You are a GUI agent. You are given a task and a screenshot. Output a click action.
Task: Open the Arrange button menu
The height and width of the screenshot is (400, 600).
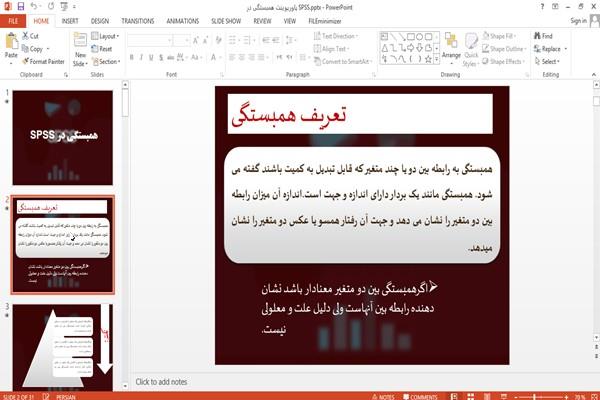click(x=451, y=47)
